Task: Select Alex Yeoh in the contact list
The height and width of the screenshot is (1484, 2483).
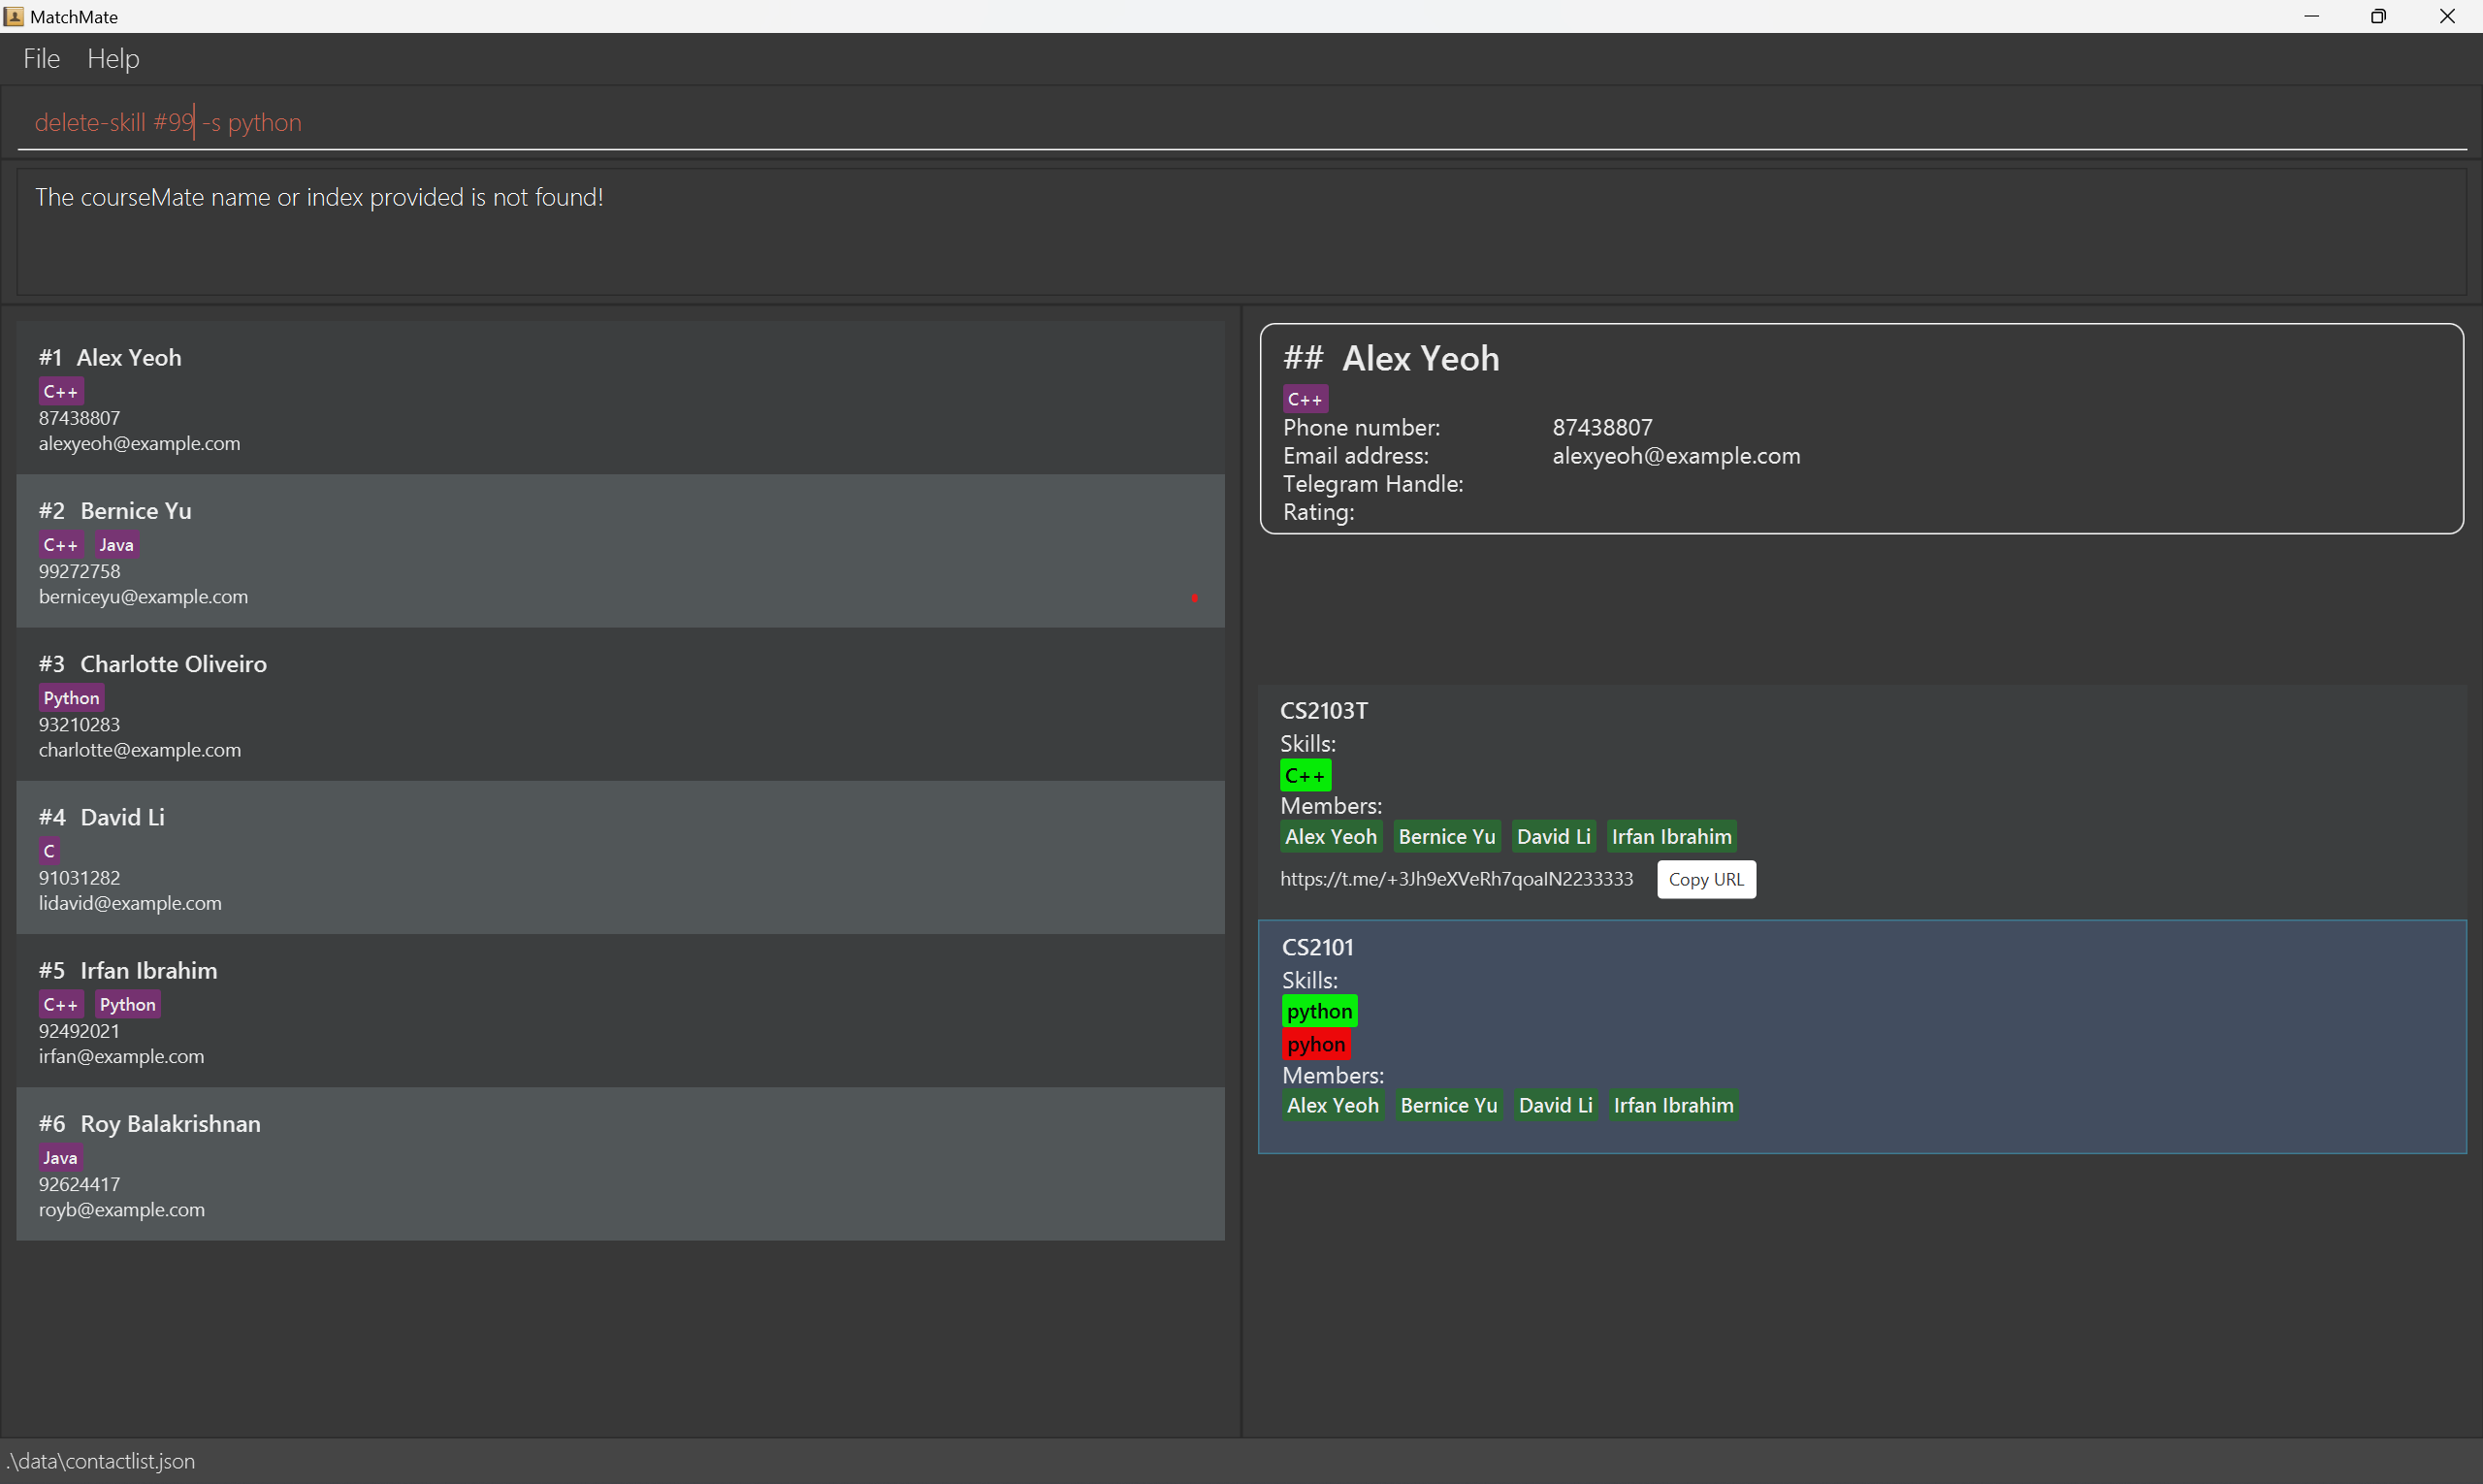Action: [620, 399]
